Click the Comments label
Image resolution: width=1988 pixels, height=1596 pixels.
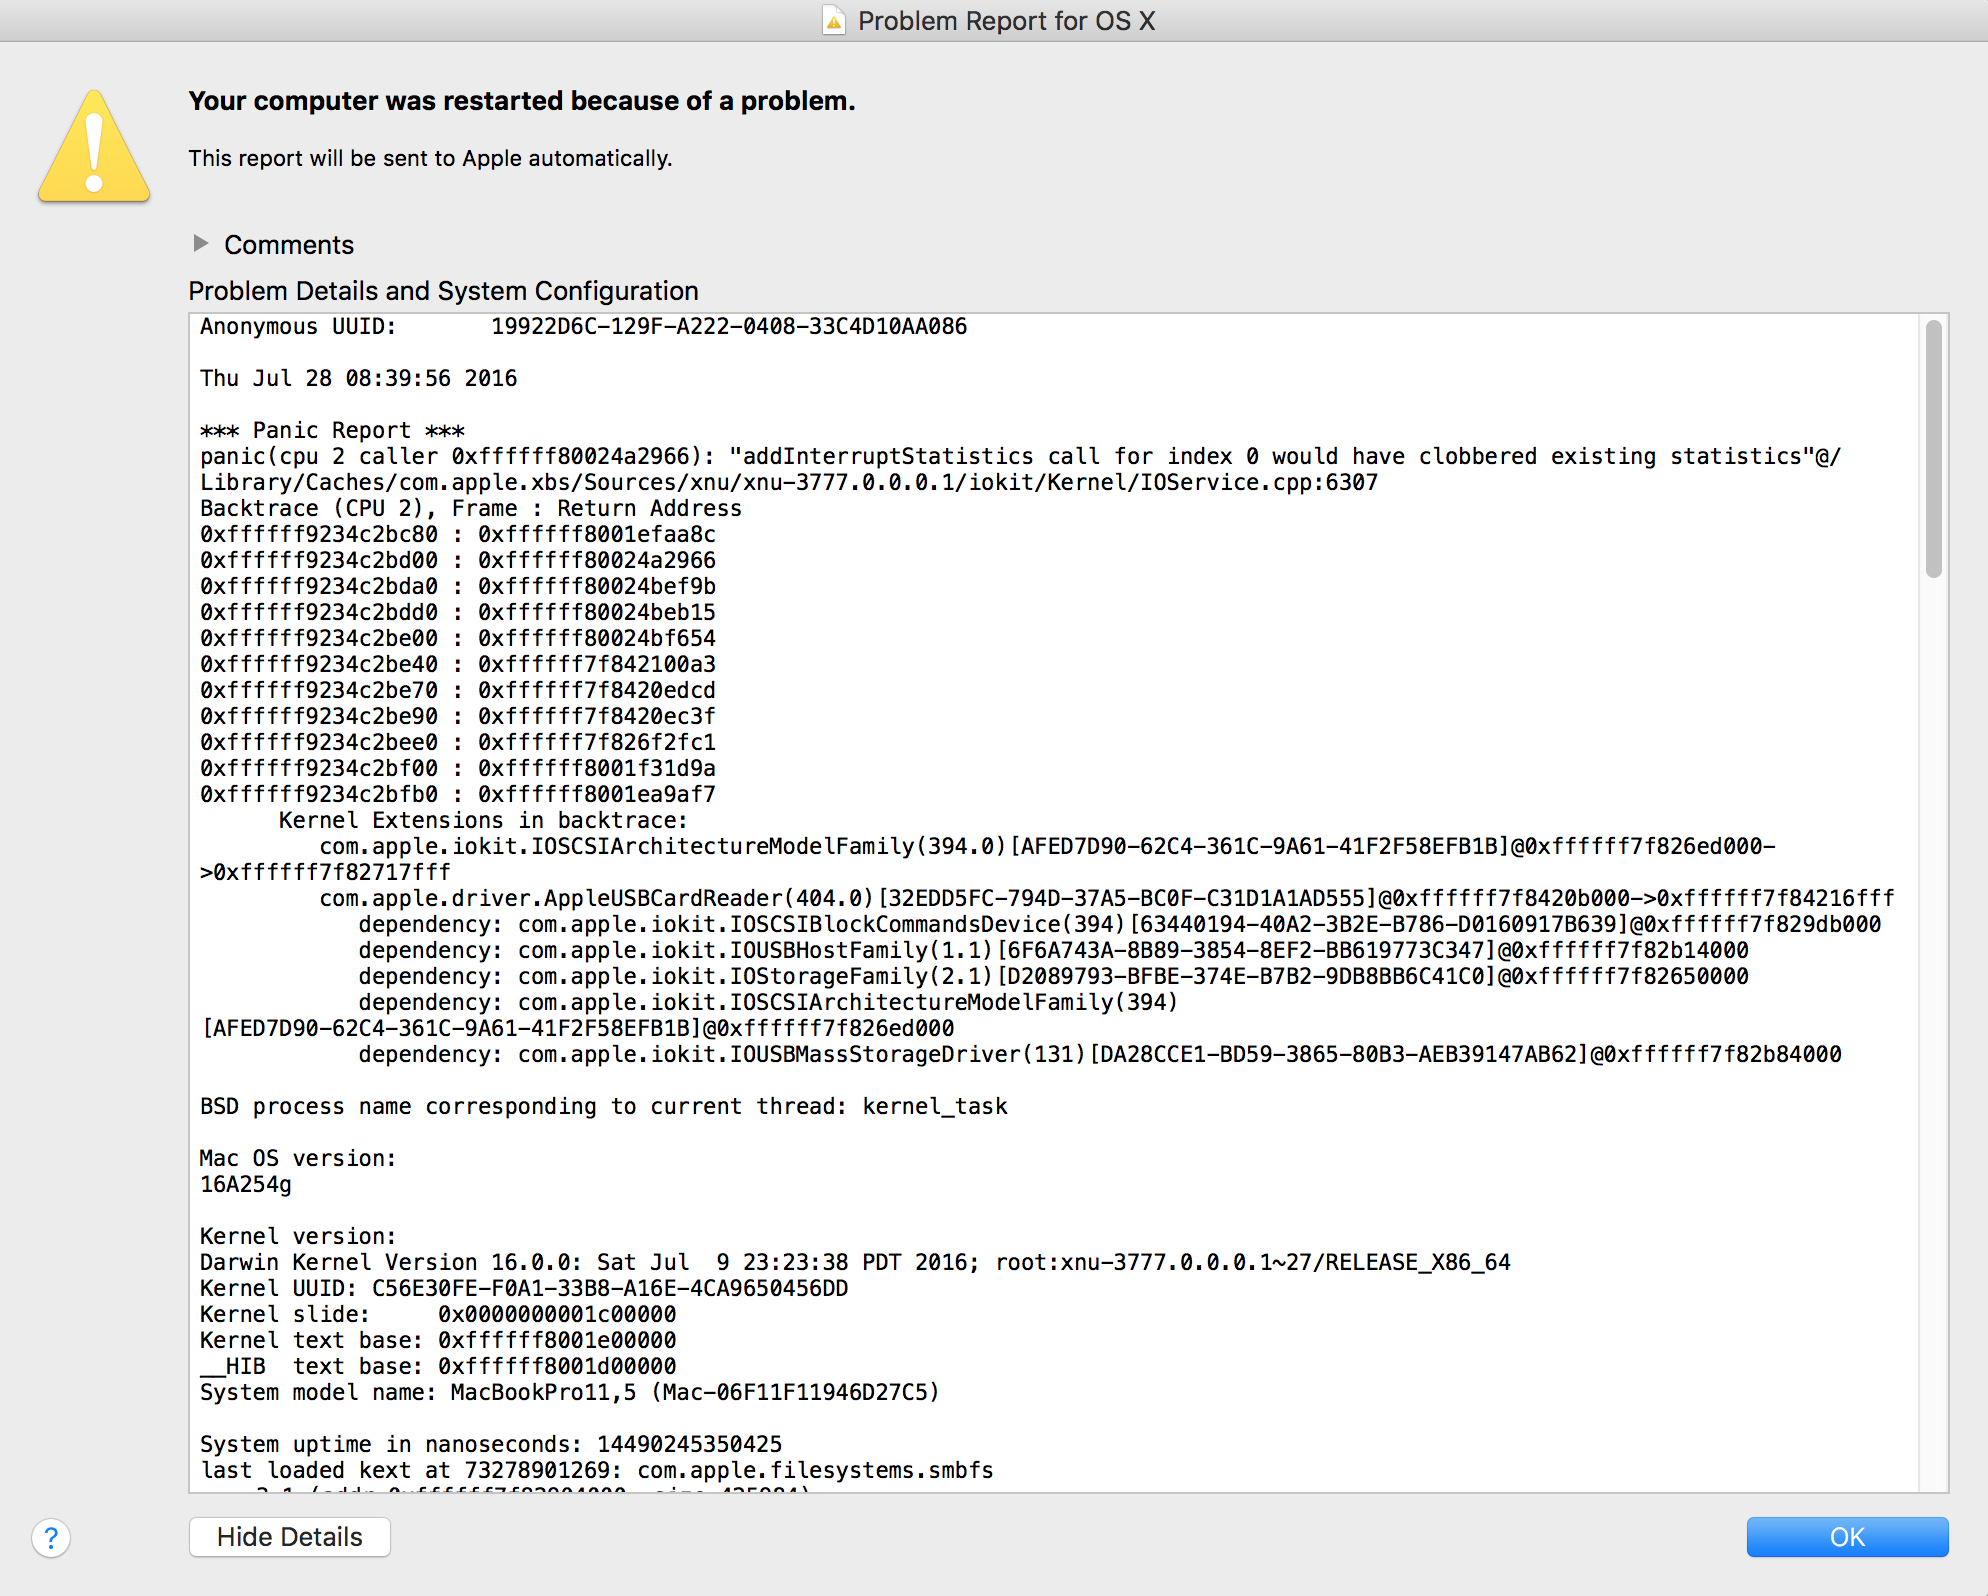(x=289, y=245)
